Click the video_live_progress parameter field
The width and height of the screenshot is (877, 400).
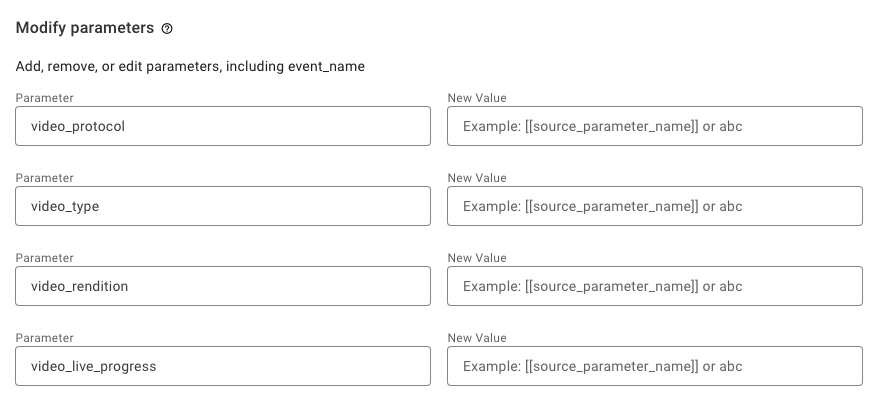tap(223, 366)
